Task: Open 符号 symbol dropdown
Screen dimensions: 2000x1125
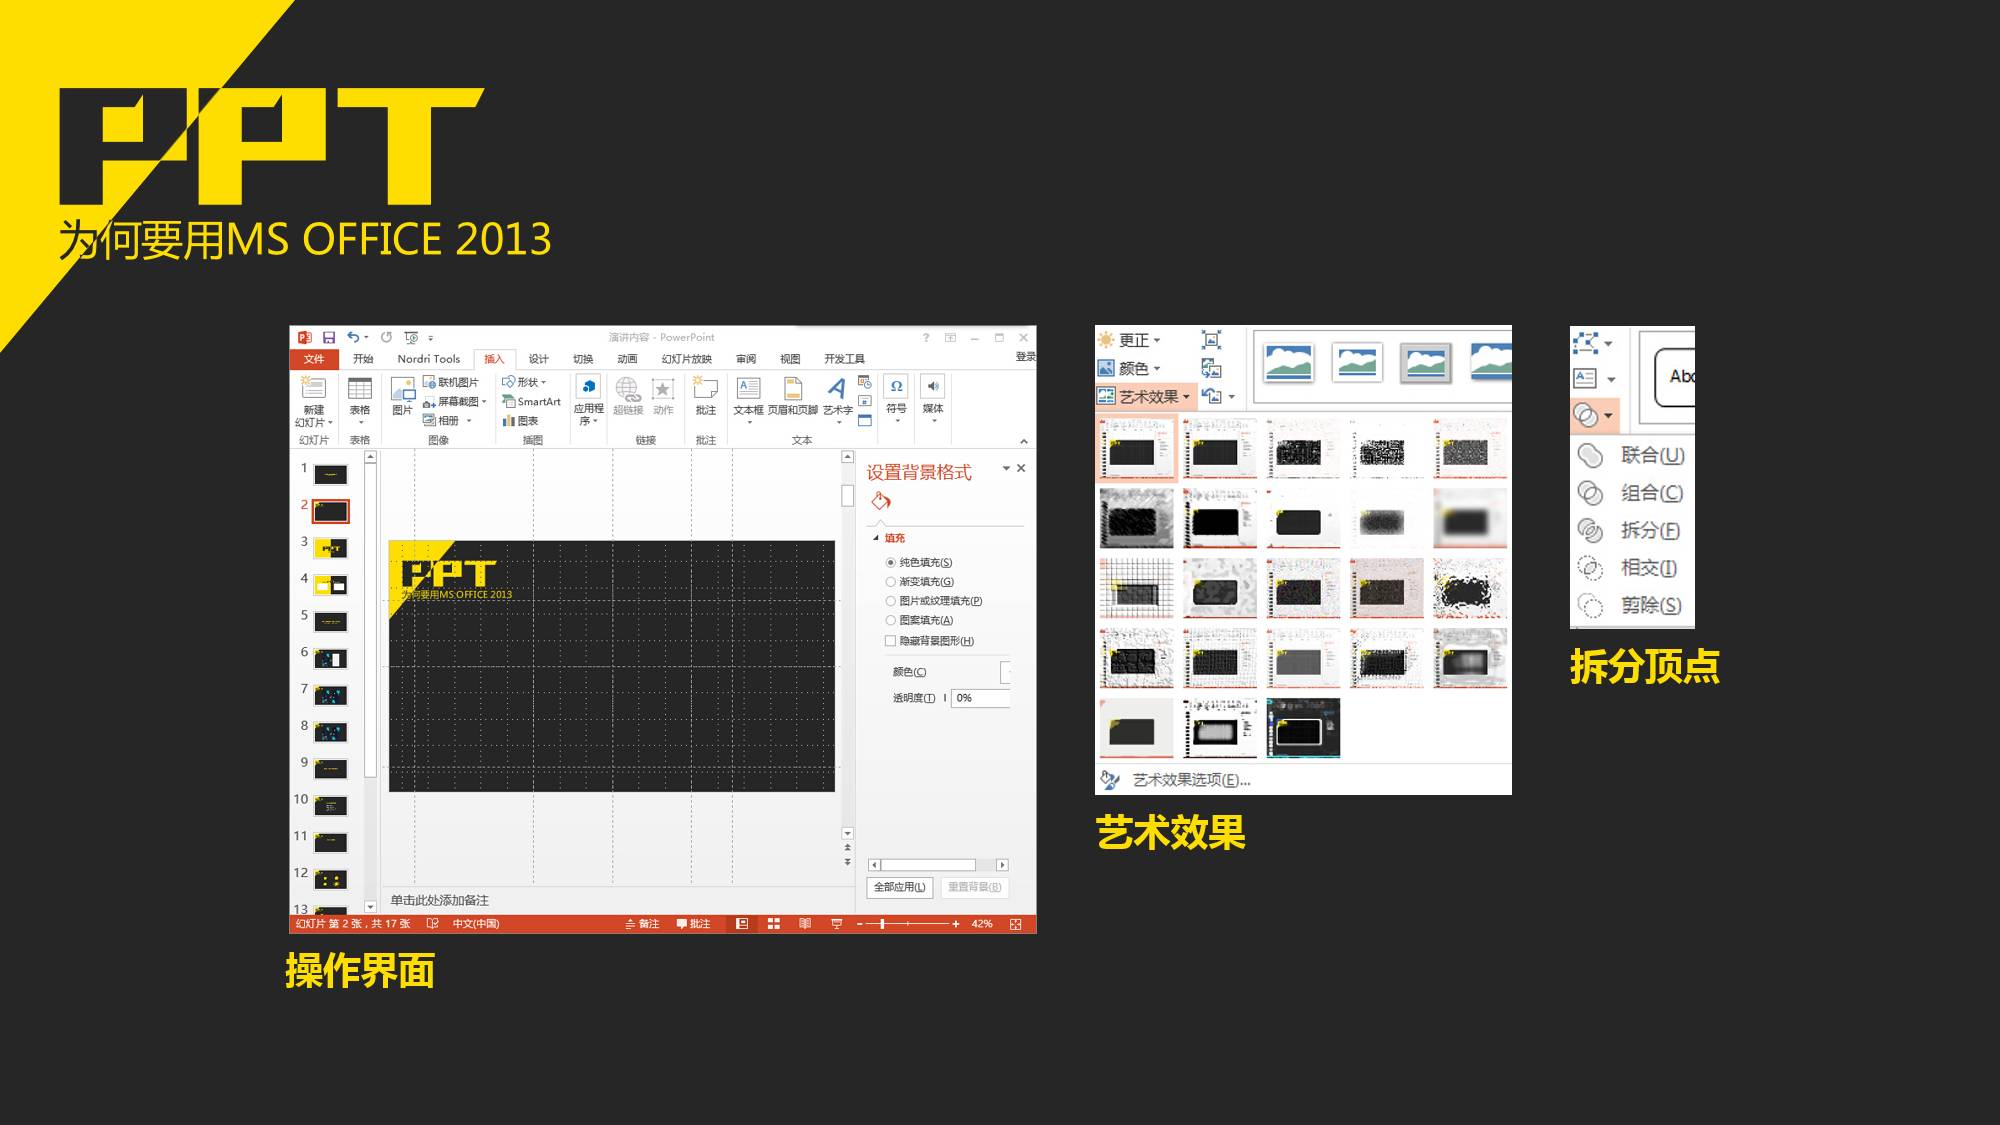Action: (x=897, y=400)
